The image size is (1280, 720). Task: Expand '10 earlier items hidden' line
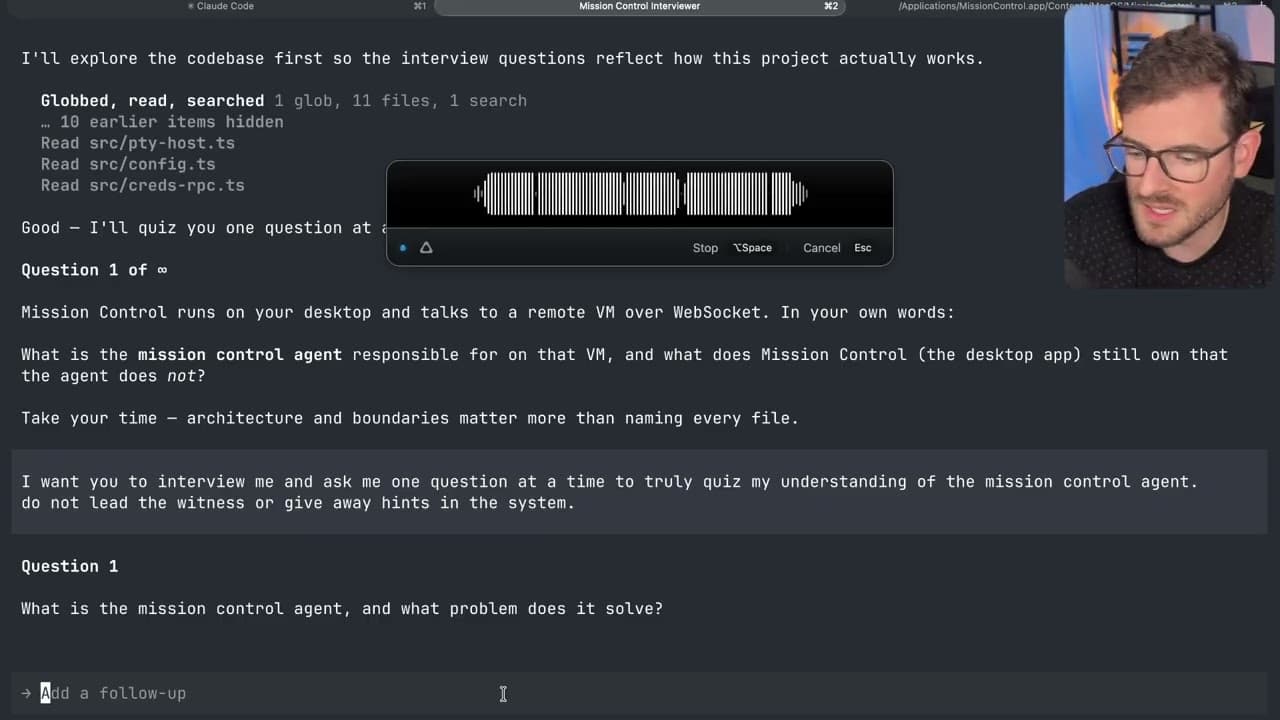point(162,122)
